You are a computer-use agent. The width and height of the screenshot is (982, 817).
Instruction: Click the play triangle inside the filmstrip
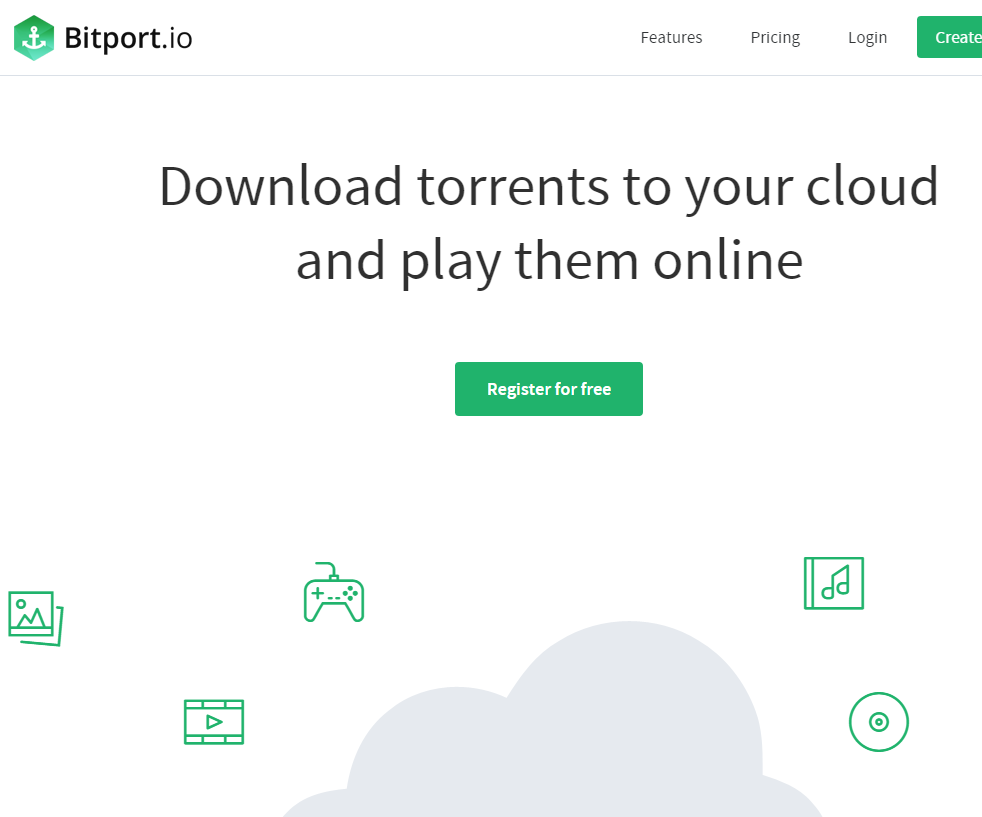(214, 721)
